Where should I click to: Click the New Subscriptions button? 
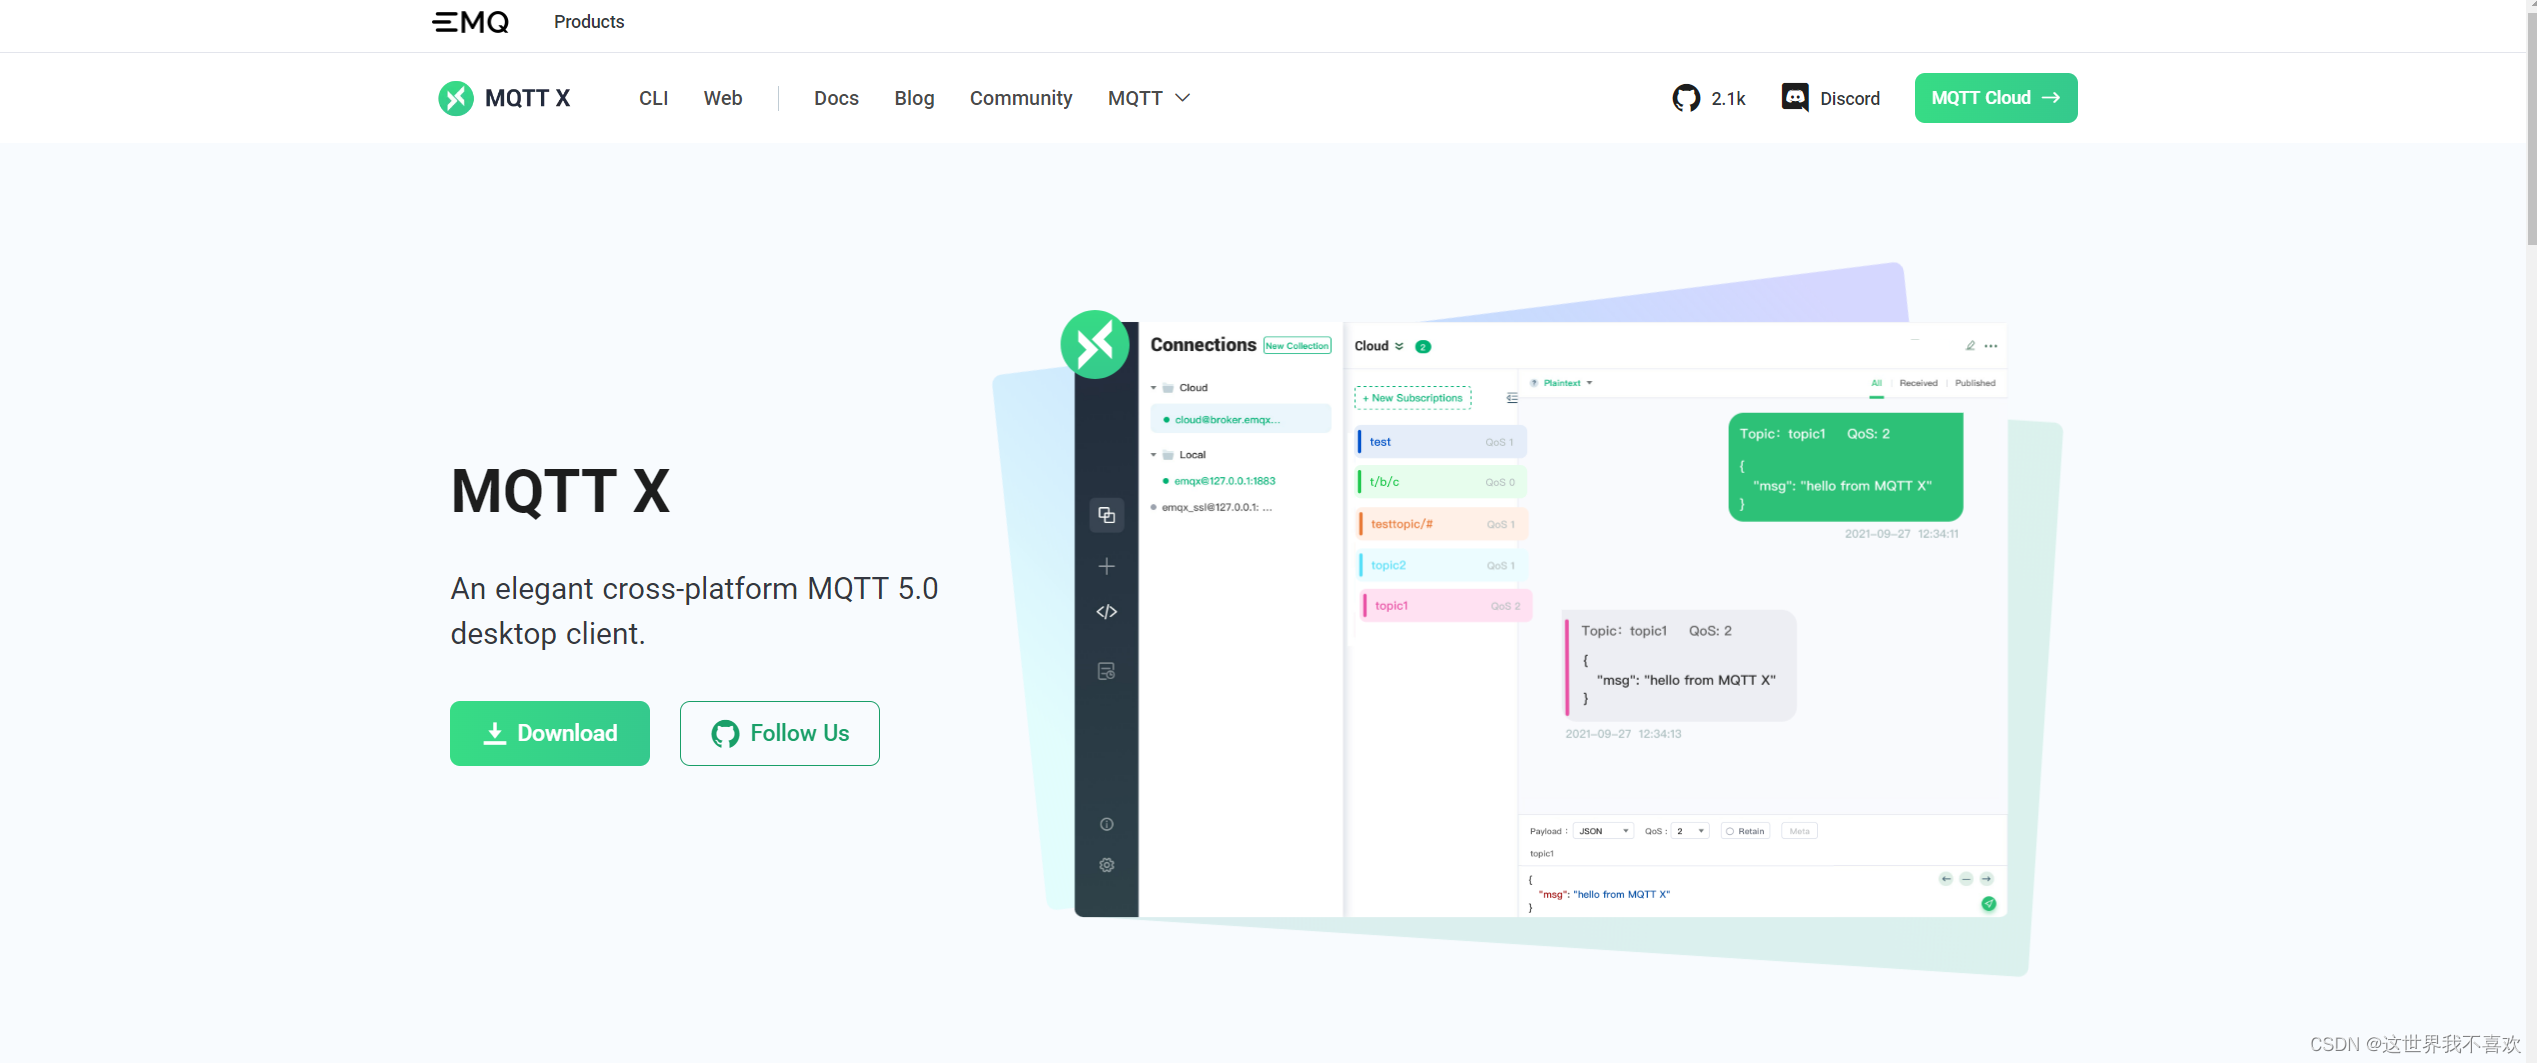pyautogui.click(x=1412, y=398)
